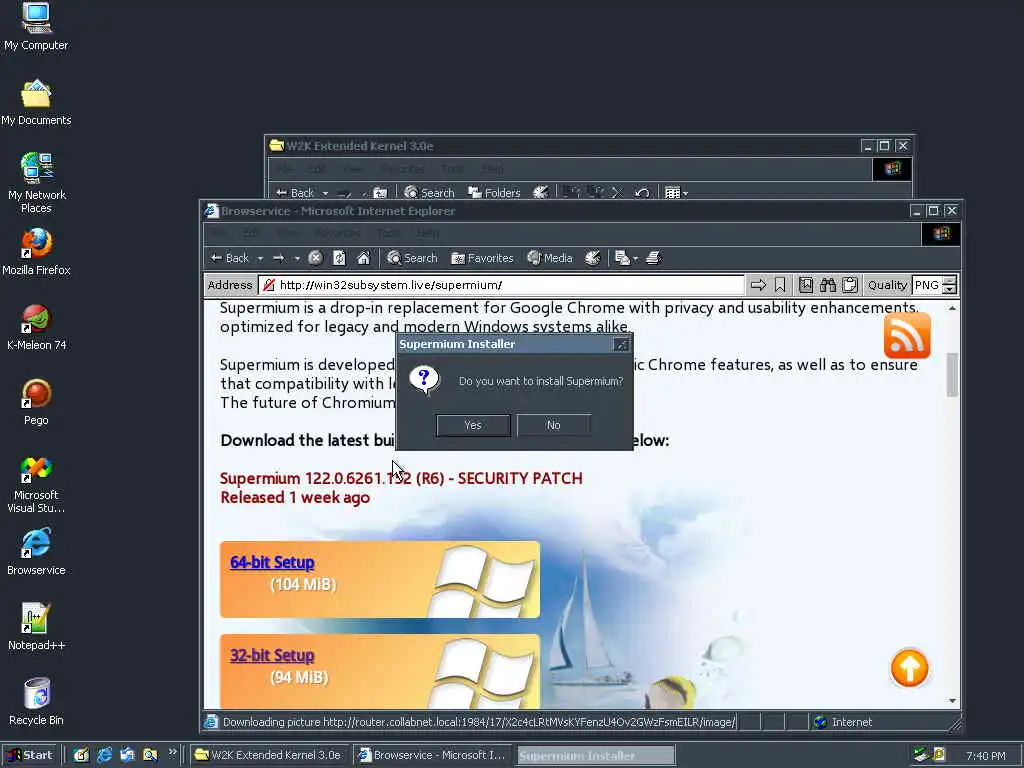Click the 64-bit Setup download link
This screenshot has width=1024, height=768.
tap(272, 562)
